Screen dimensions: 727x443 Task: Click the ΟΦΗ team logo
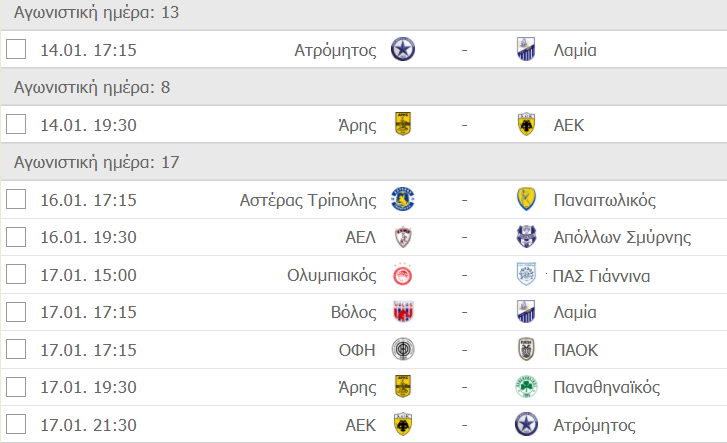403,349
